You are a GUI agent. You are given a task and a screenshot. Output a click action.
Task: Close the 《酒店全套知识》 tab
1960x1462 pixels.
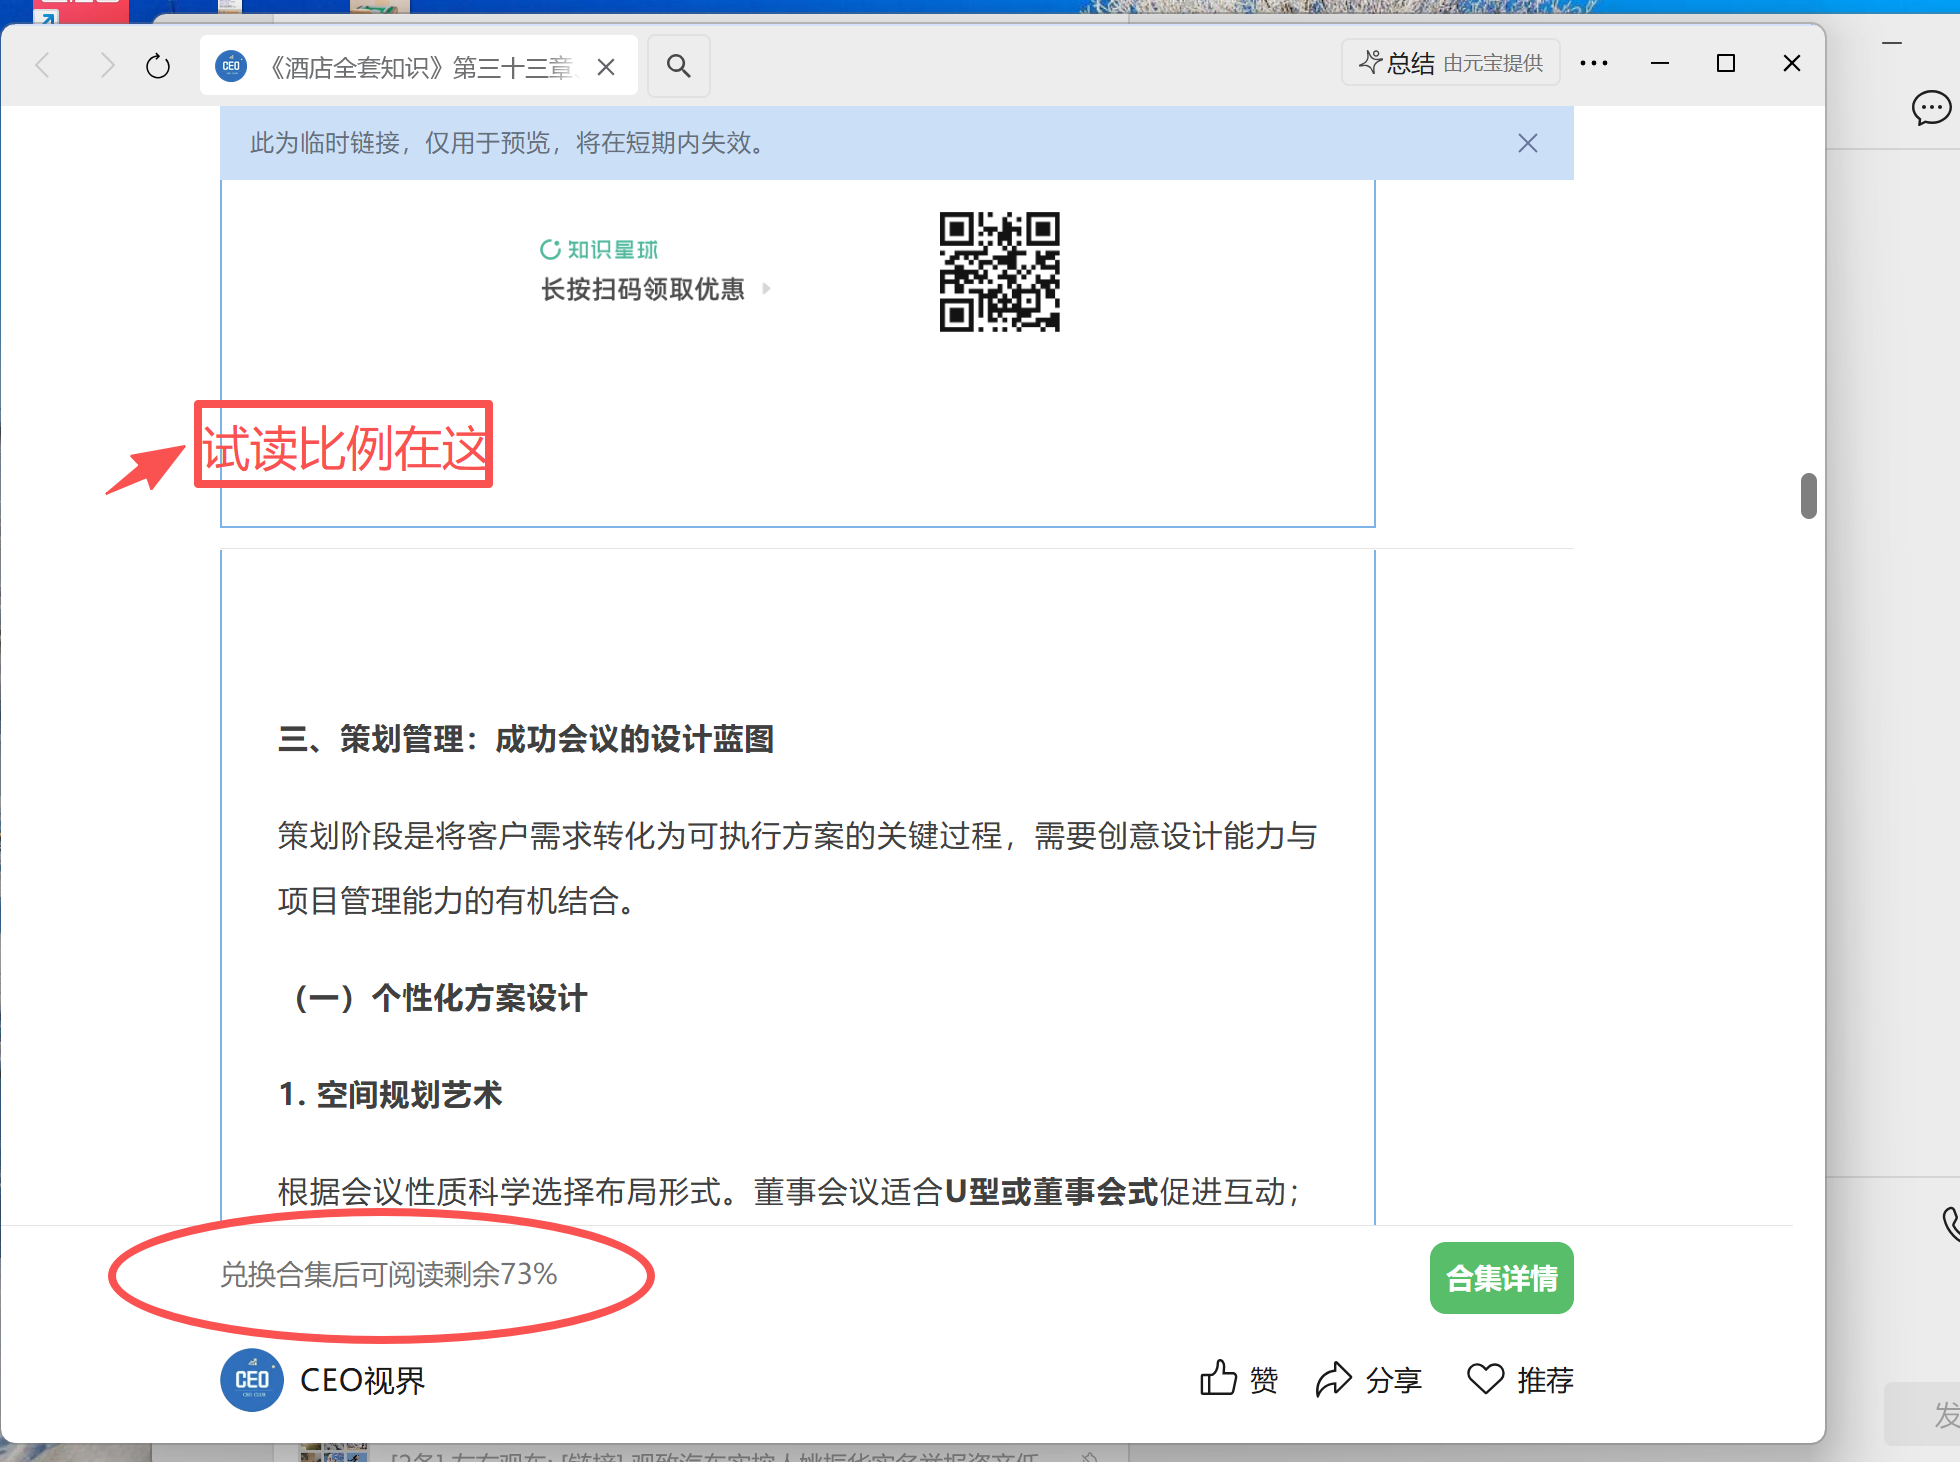[x=606, y=67]
